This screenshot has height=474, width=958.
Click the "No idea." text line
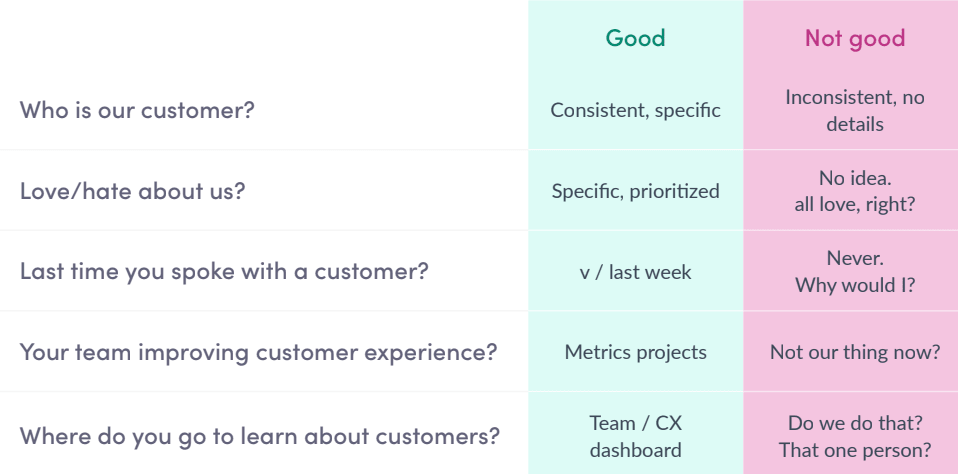click(x=854, y=178)
